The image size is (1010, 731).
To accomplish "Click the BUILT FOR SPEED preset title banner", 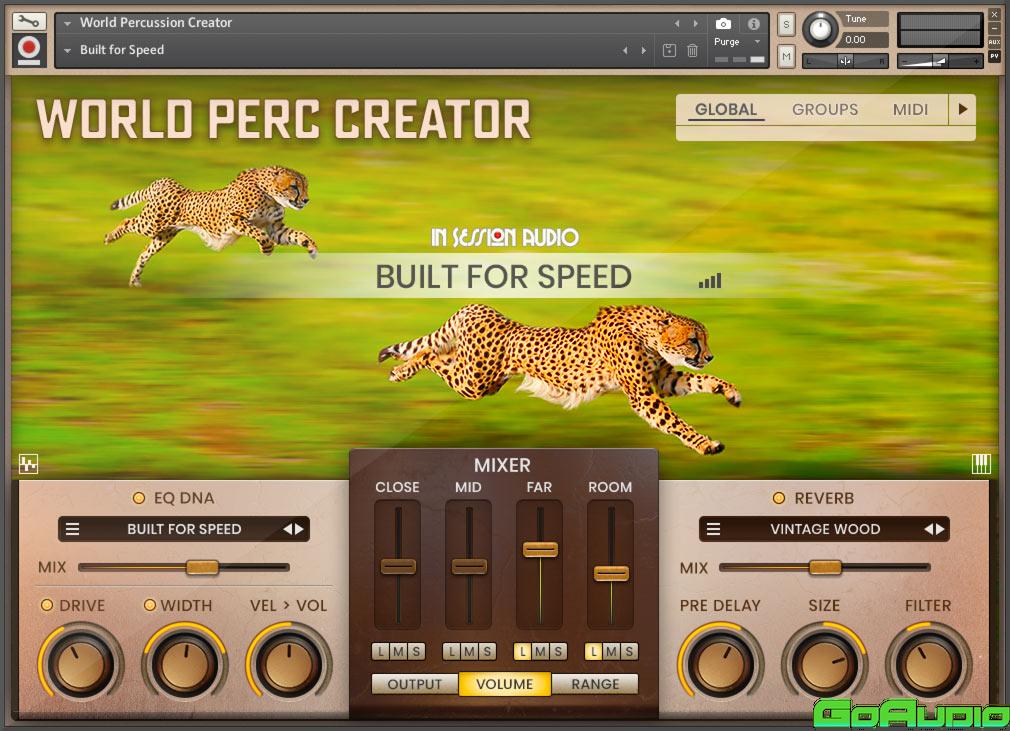I will coord(504,277).
